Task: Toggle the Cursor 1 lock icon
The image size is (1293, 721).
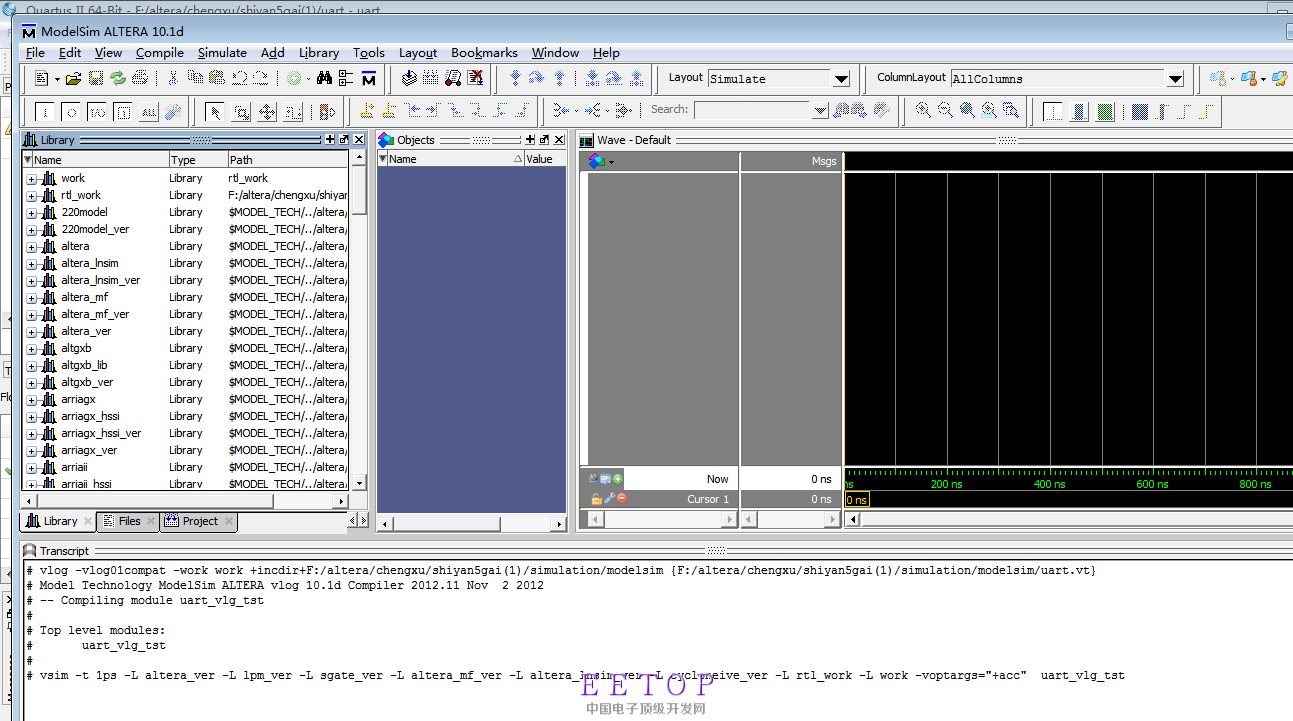Action: click(596, 499)
